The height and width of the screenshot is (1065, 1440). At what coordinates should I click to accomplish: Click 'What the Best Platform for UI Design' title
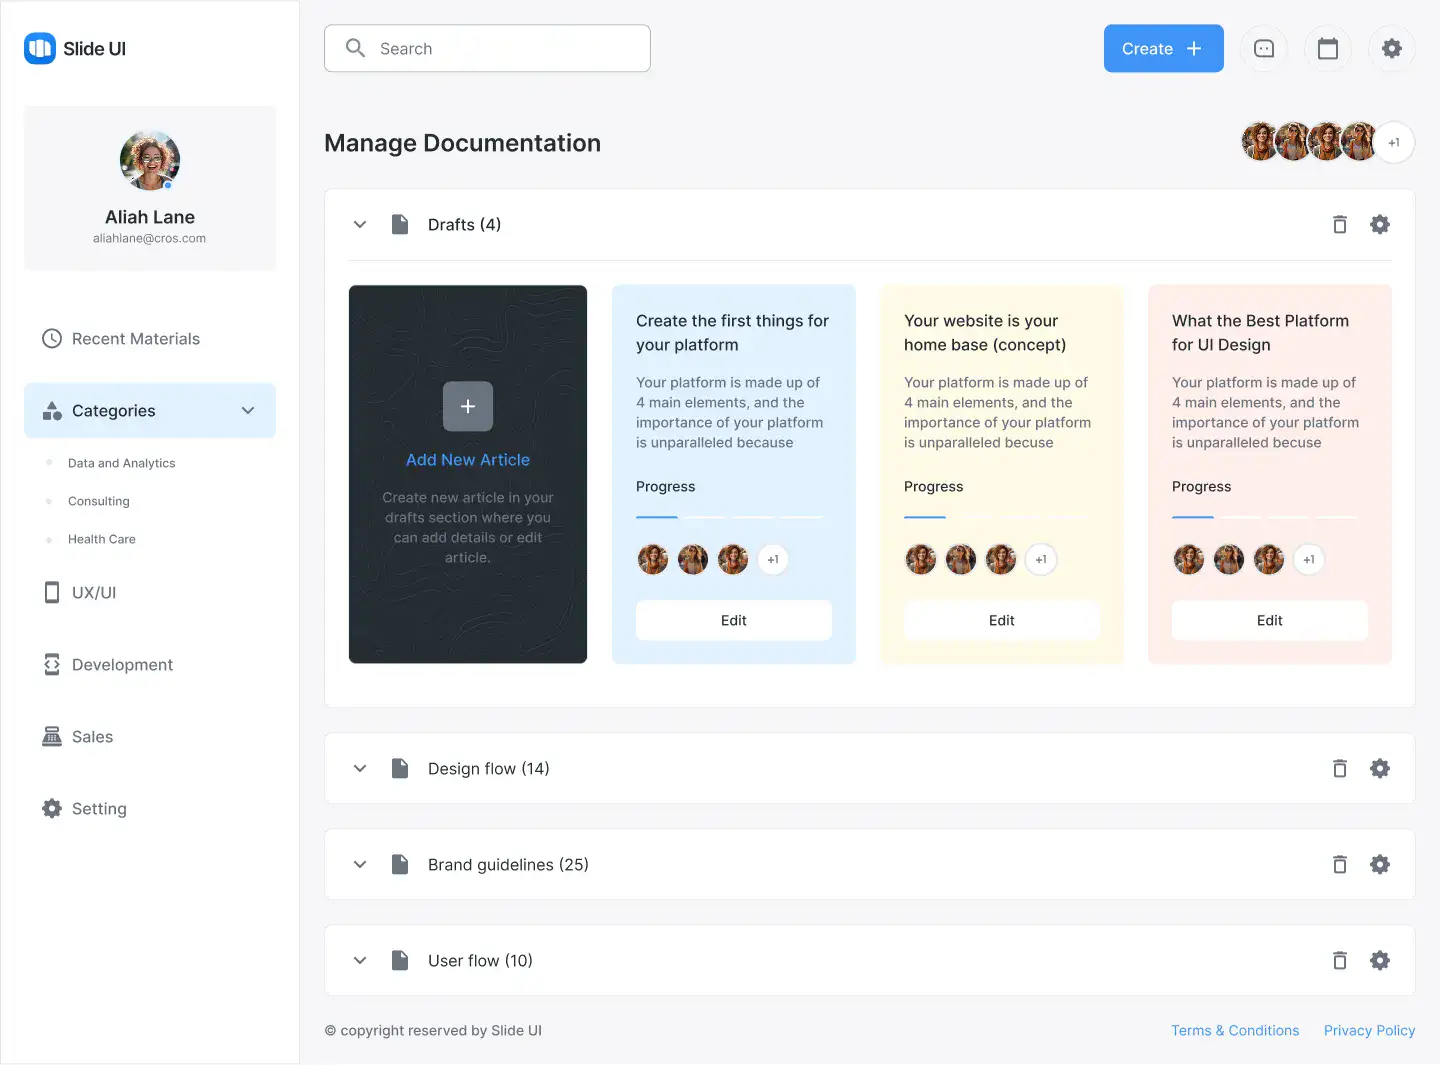(x=1260, y=332)
